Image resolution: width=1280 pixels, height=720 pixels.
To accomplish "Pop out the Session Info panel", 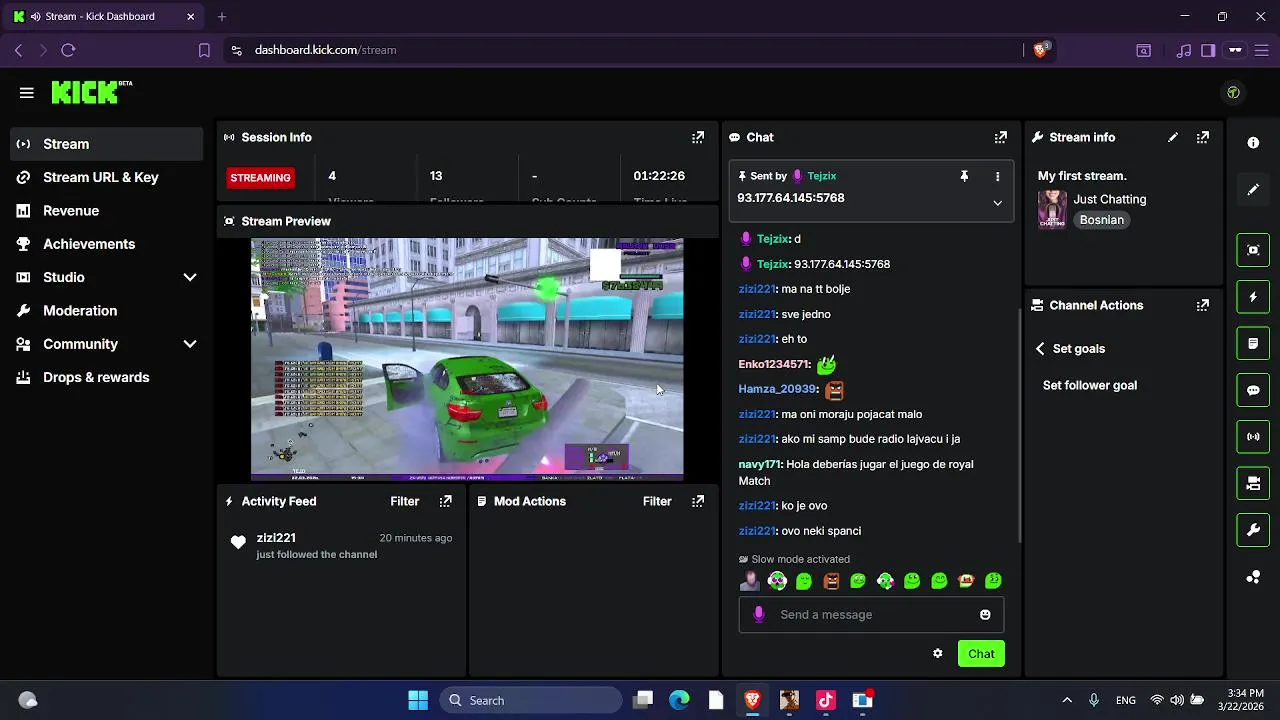I will 698,137.
